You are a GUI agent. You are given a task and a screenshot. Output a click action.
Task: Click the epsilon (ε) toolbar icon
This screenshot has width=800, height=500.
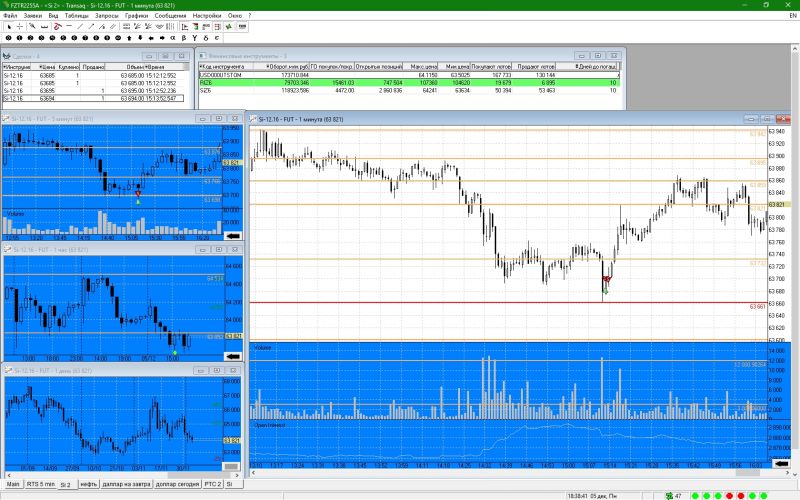click(217, 38)
